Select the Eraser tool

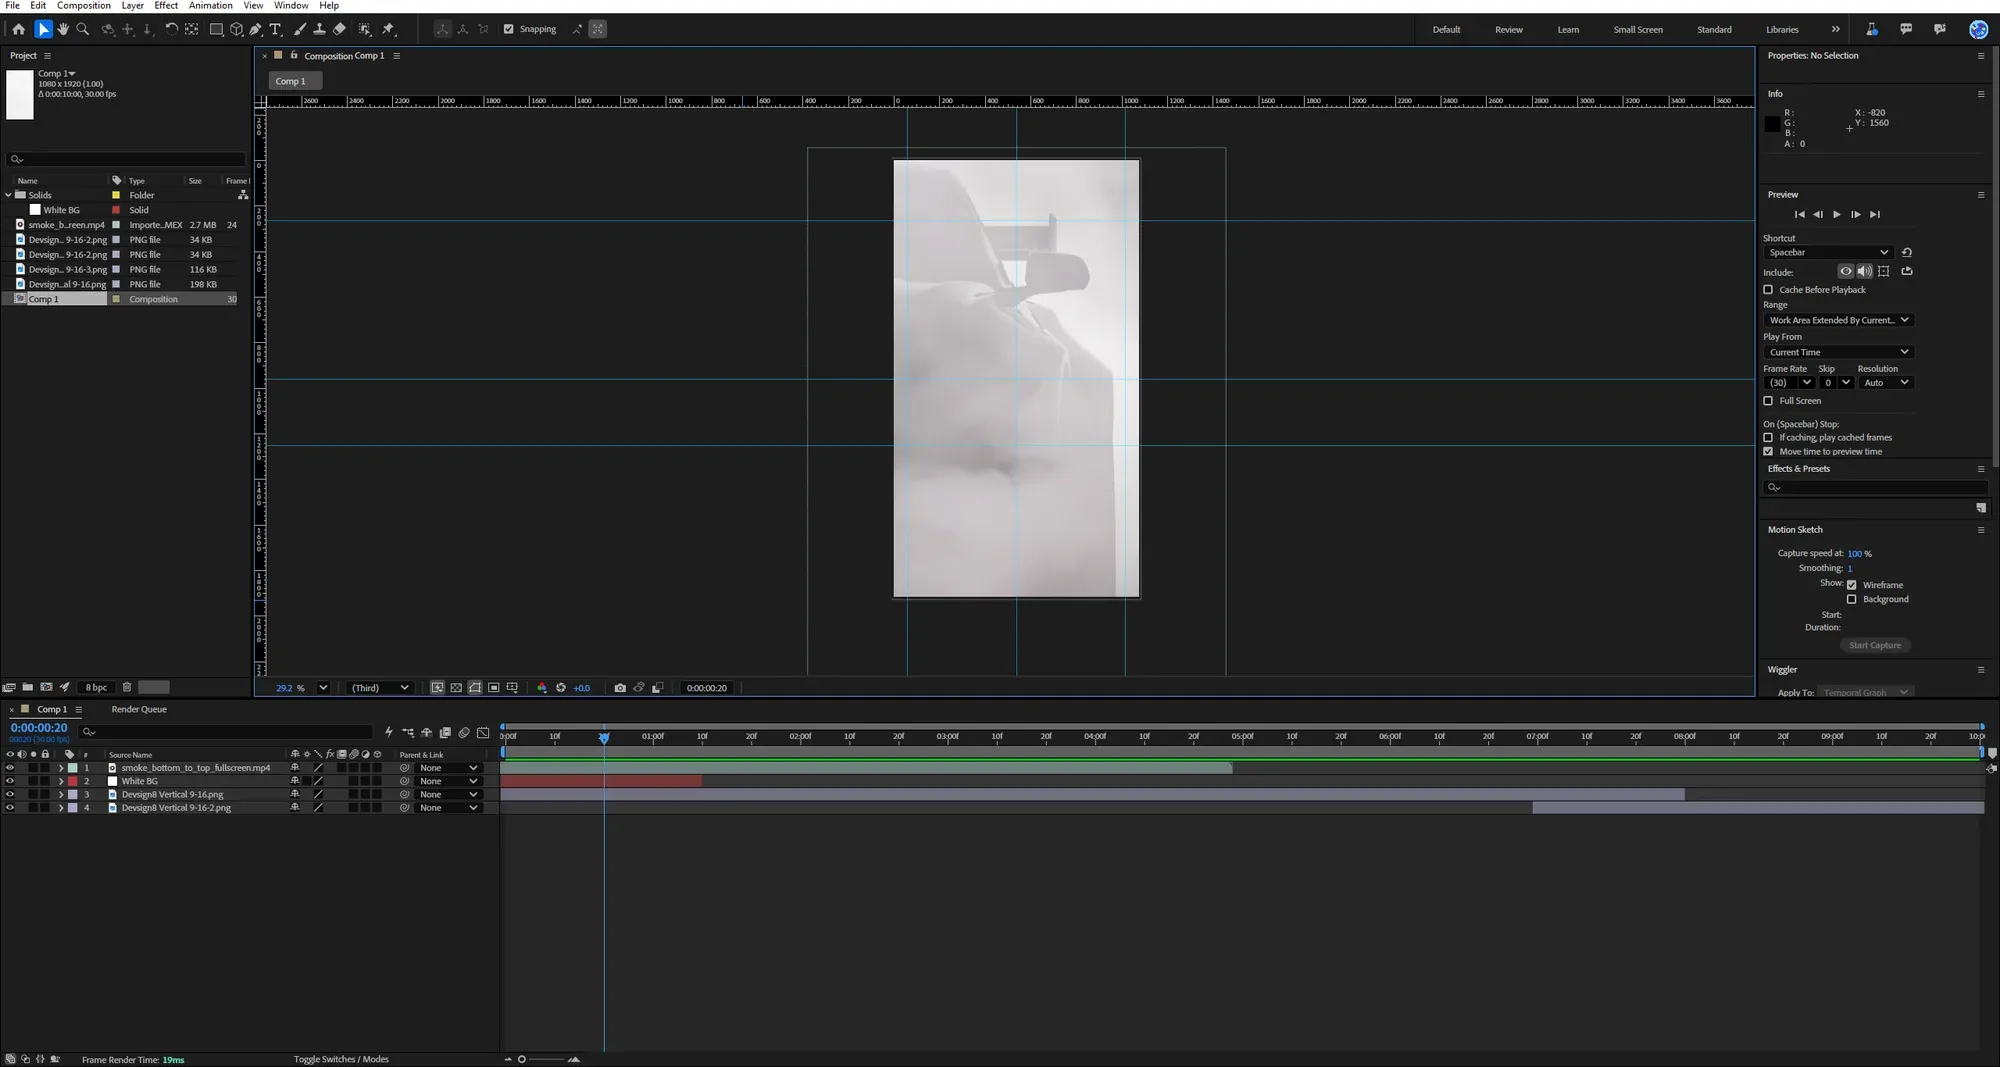point(339,29)
